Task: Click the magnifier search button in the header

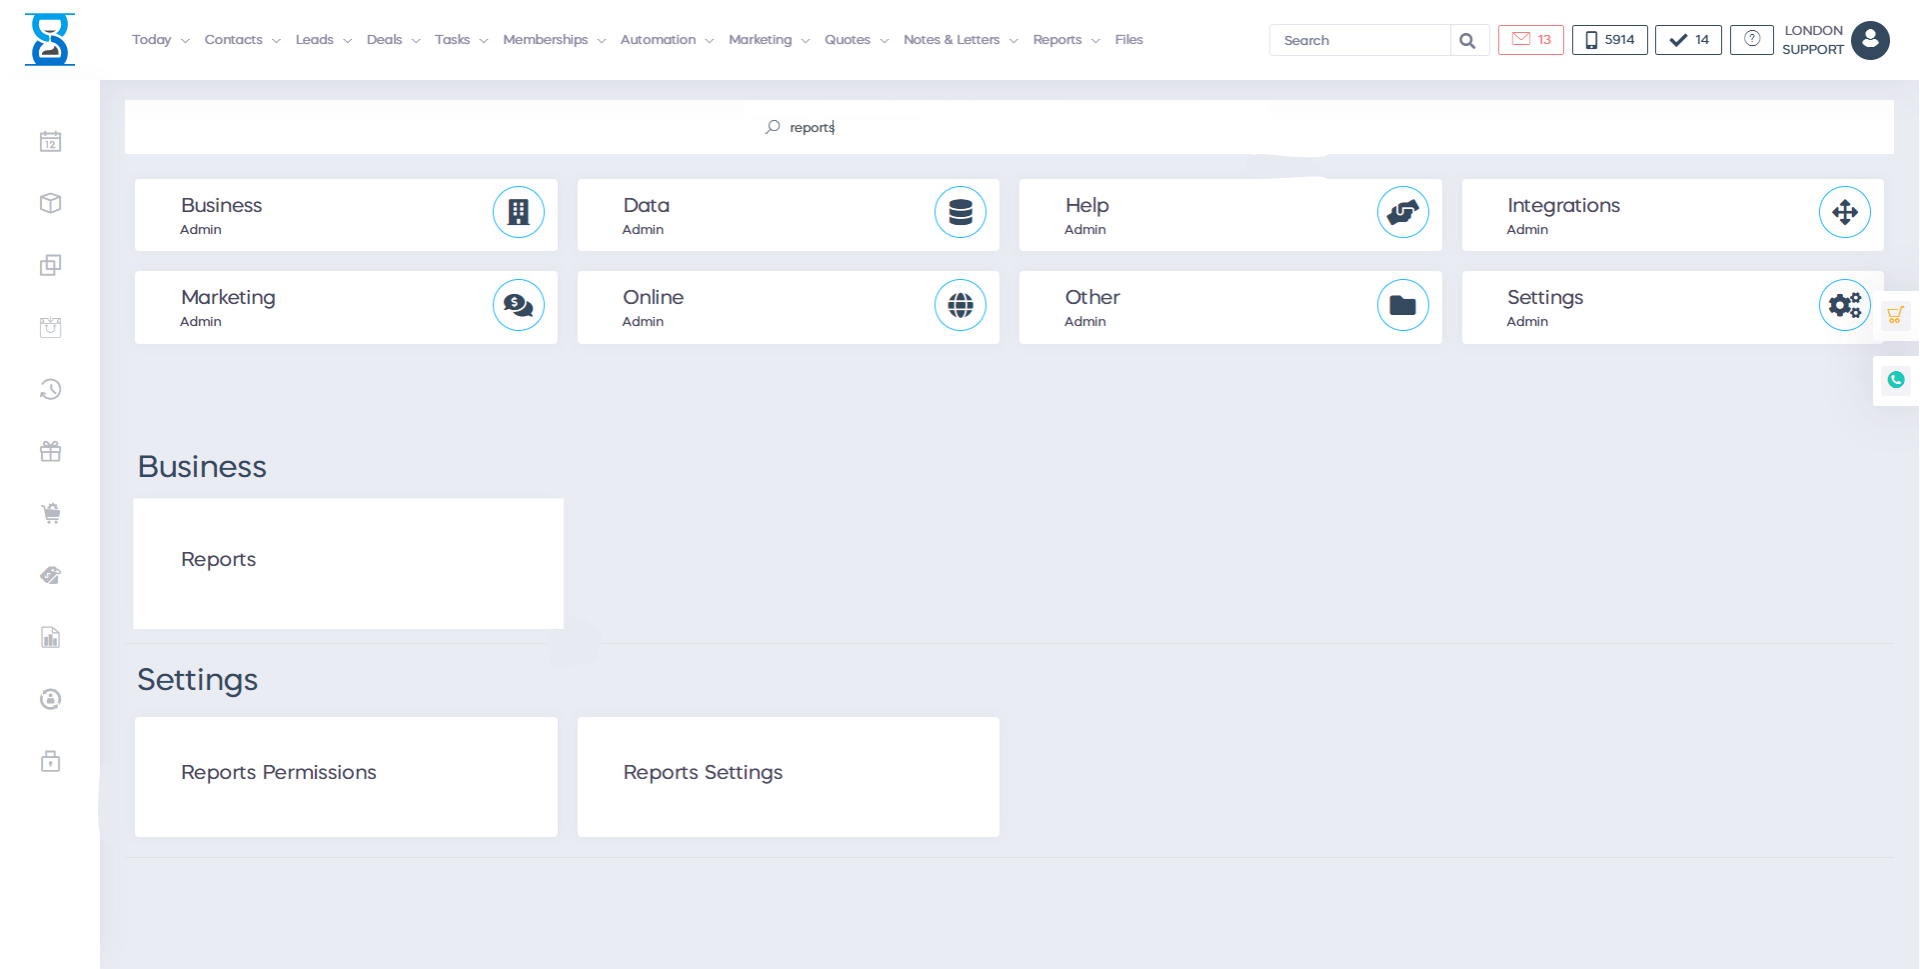Action: (x=1467, y=41)
